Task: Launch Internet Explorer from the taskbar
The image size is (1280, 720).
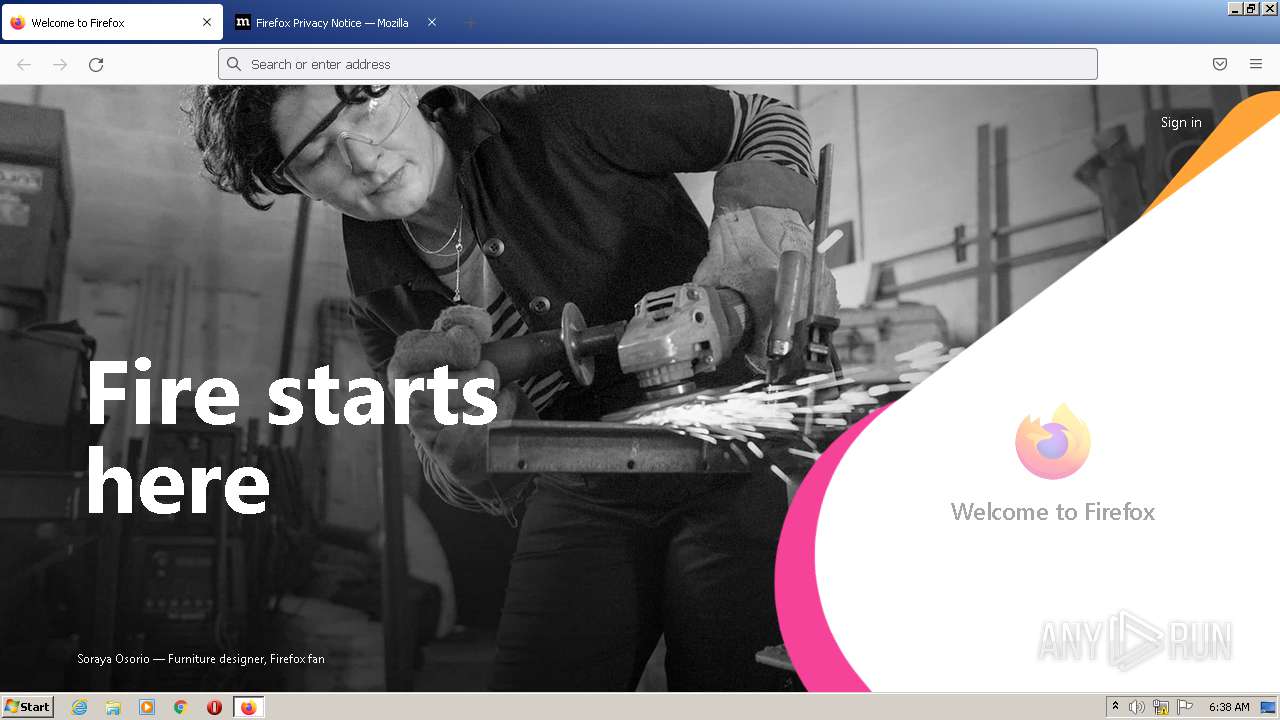Action: [x=80, y=707]
